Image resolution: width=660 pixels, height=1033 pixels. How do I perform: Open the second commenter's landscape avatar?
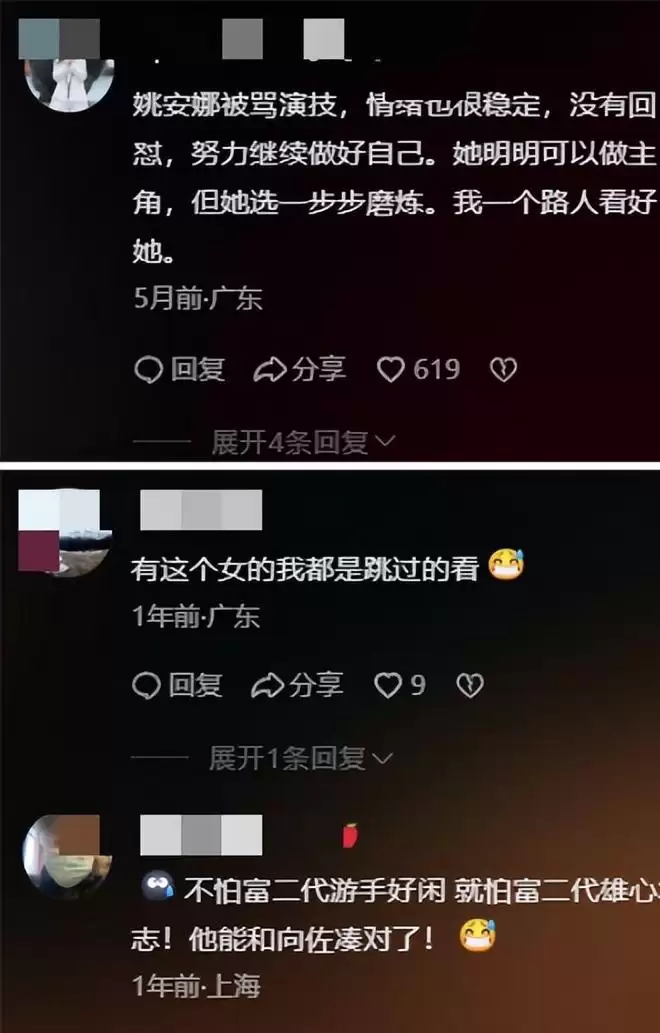(67, 534)
